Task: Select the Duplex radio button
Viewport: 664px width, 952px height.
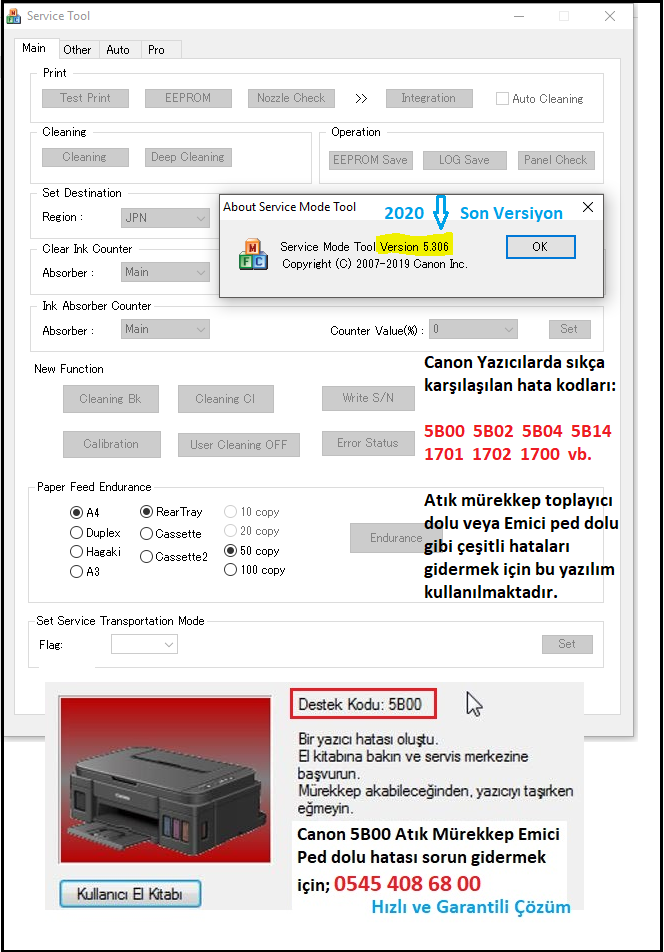Action: coord(76,532)
